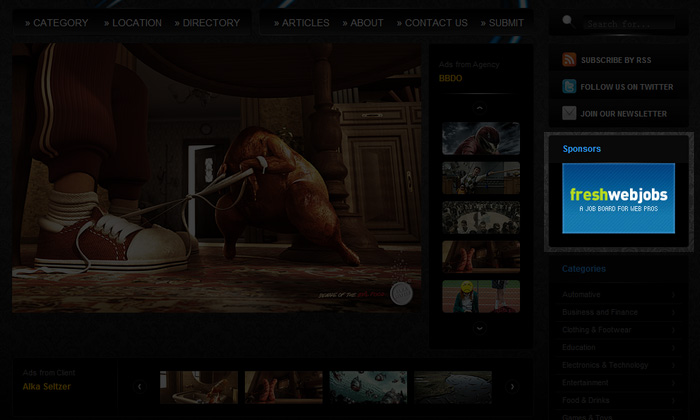This screenshot has width=700, height=420.
Task: Open the Electronics & Technology category
Action: 605,365
